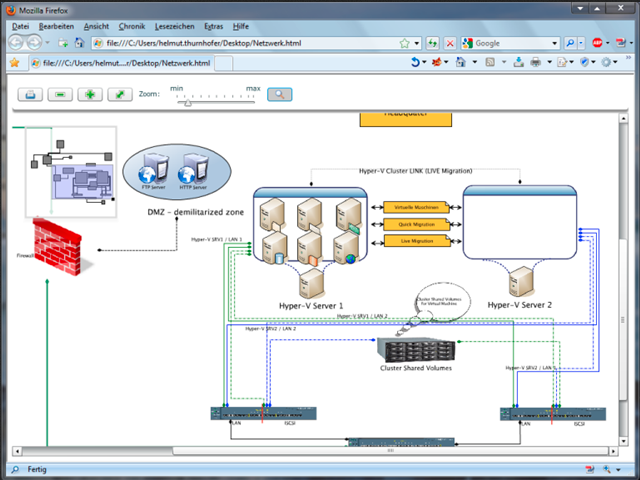Click the Cluster Shared Volumes storage device
This screenshot has height=480, width=640.
416,349
